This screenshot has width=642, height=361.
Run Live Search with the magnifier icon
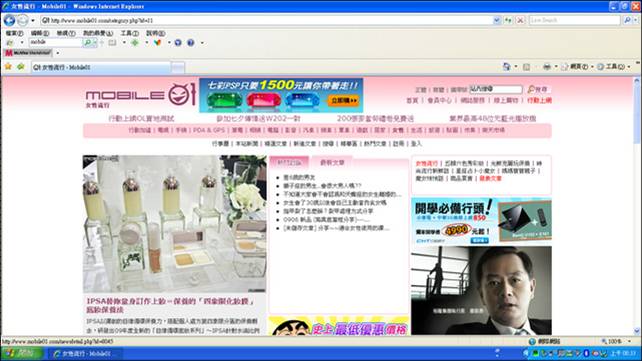pyautogui.click(x=627, y=20)
